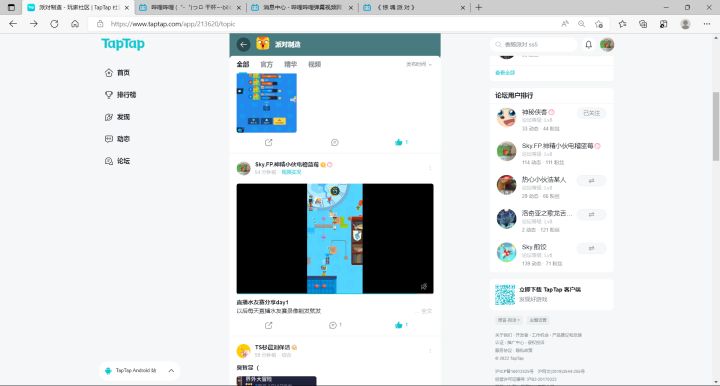This screenshot has width=720, height=386.
Task: Select the 视频 tab
Action: pyautogui.click(x=314, y=64)
